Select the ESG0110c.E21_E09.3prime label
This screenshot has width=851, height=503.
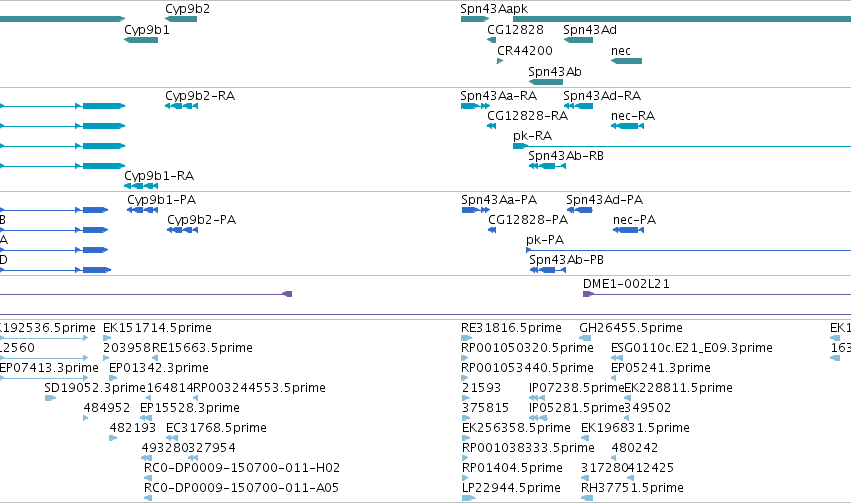point(692,348)
